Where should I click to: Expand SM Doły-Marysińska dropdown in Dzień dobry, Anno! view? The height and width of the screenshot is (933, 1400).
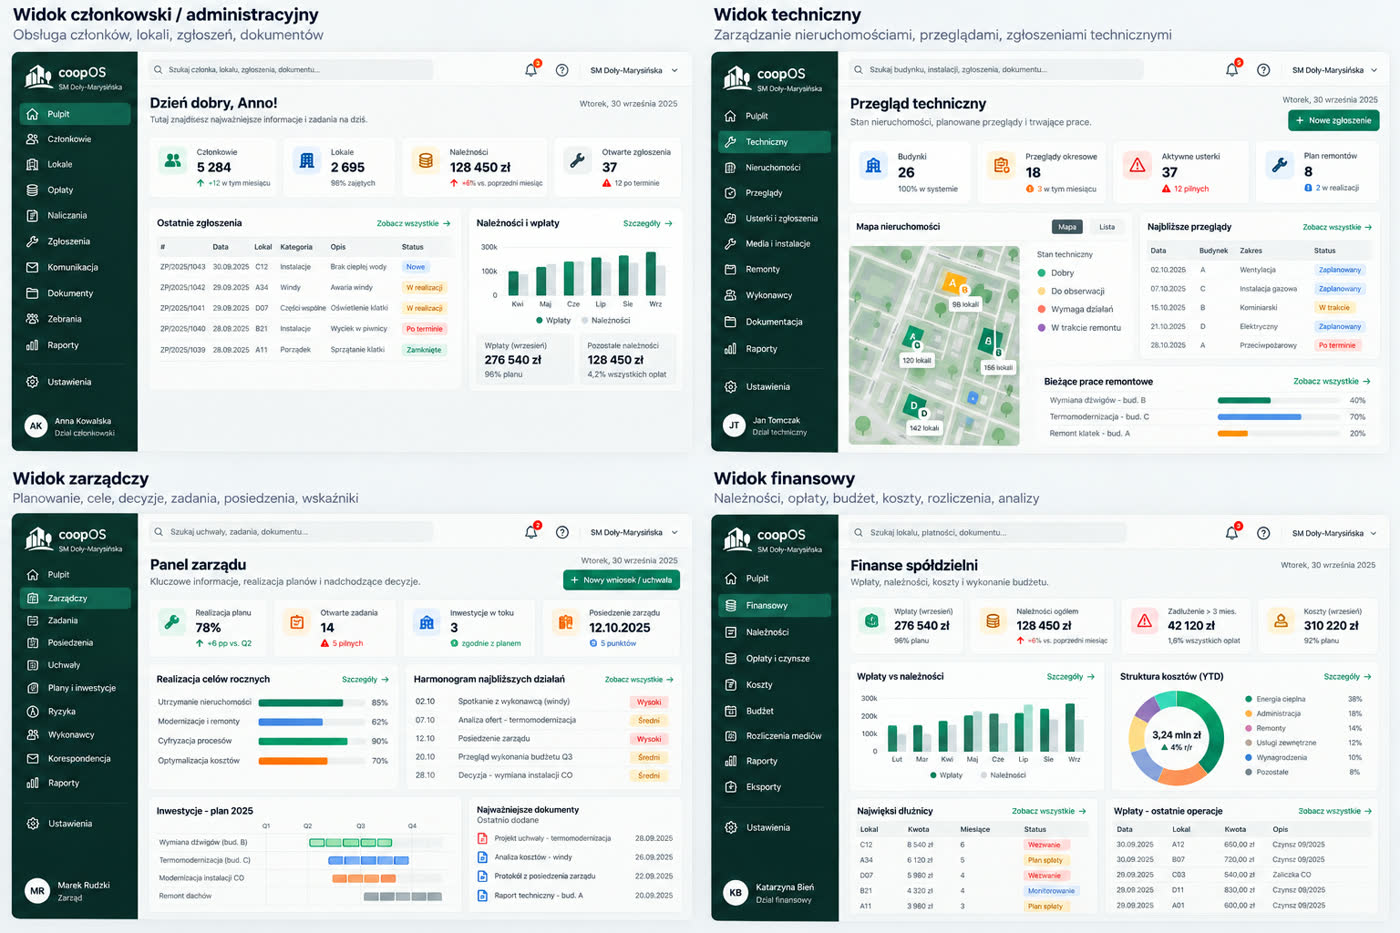[634, 70]
